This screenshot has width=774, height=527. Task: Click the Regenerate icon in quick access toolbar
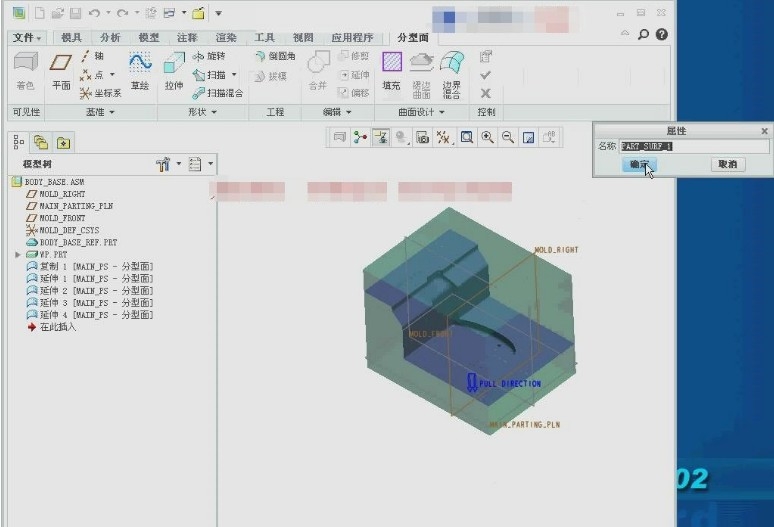click(151, 13)
